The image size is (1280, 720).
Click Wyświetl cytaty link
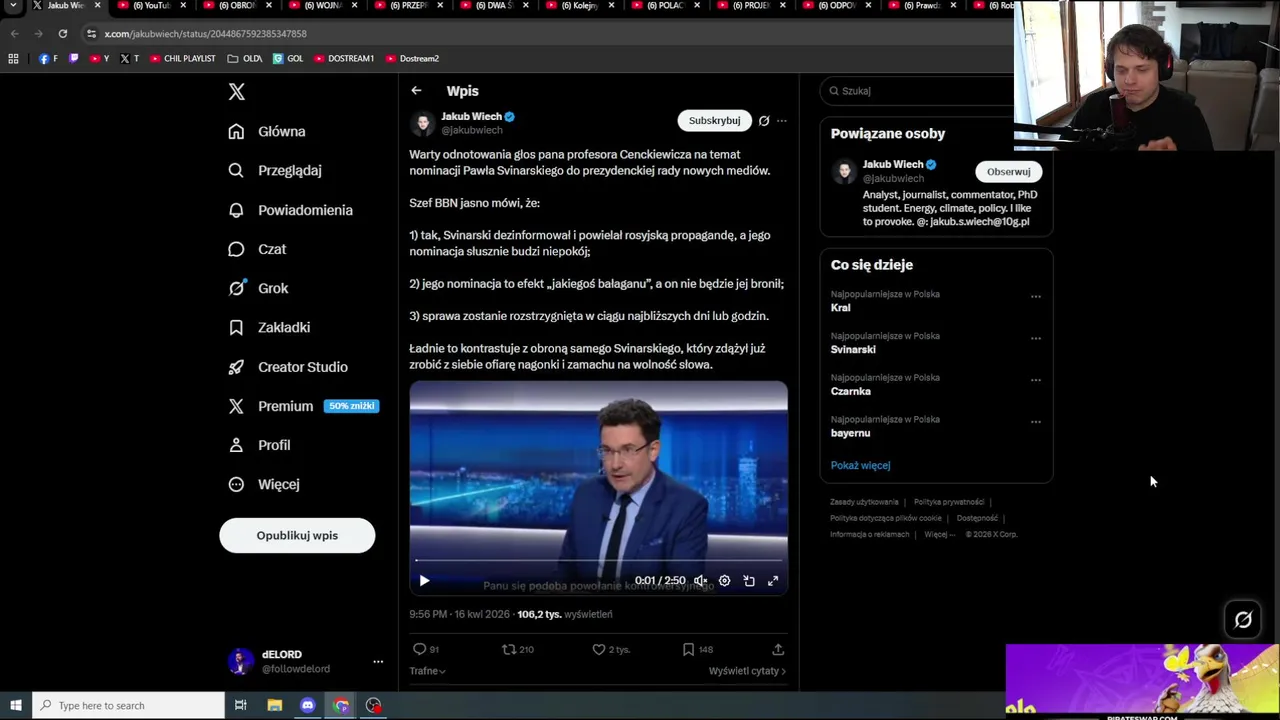pos(747,671)
